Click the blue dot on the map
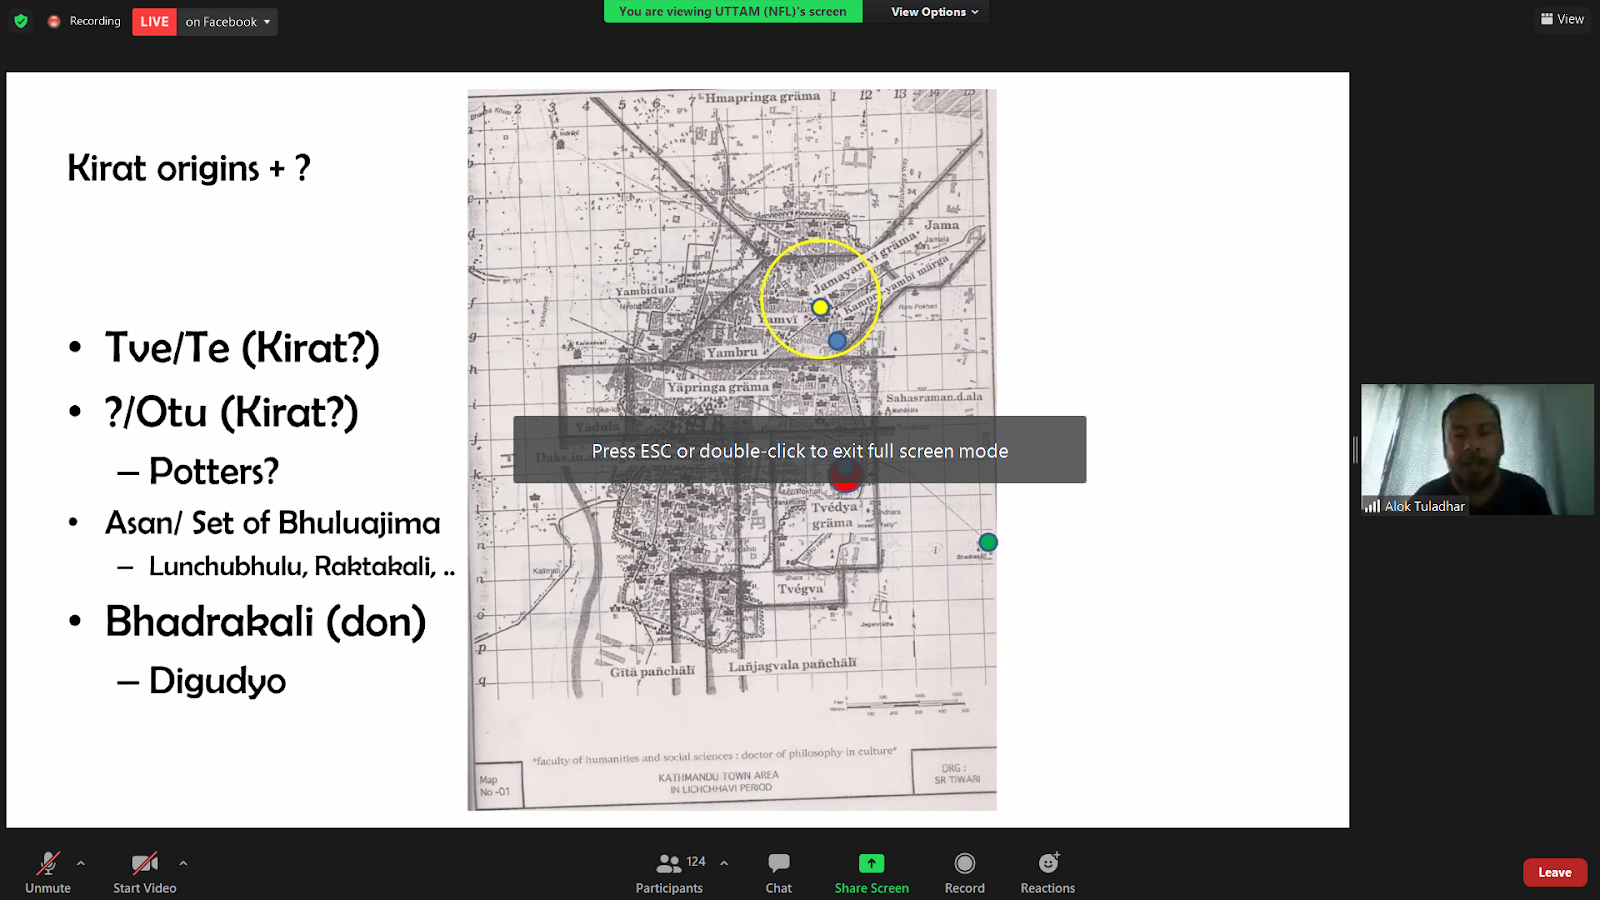This screenshot has height=900, width=1600. pos(837,341)
